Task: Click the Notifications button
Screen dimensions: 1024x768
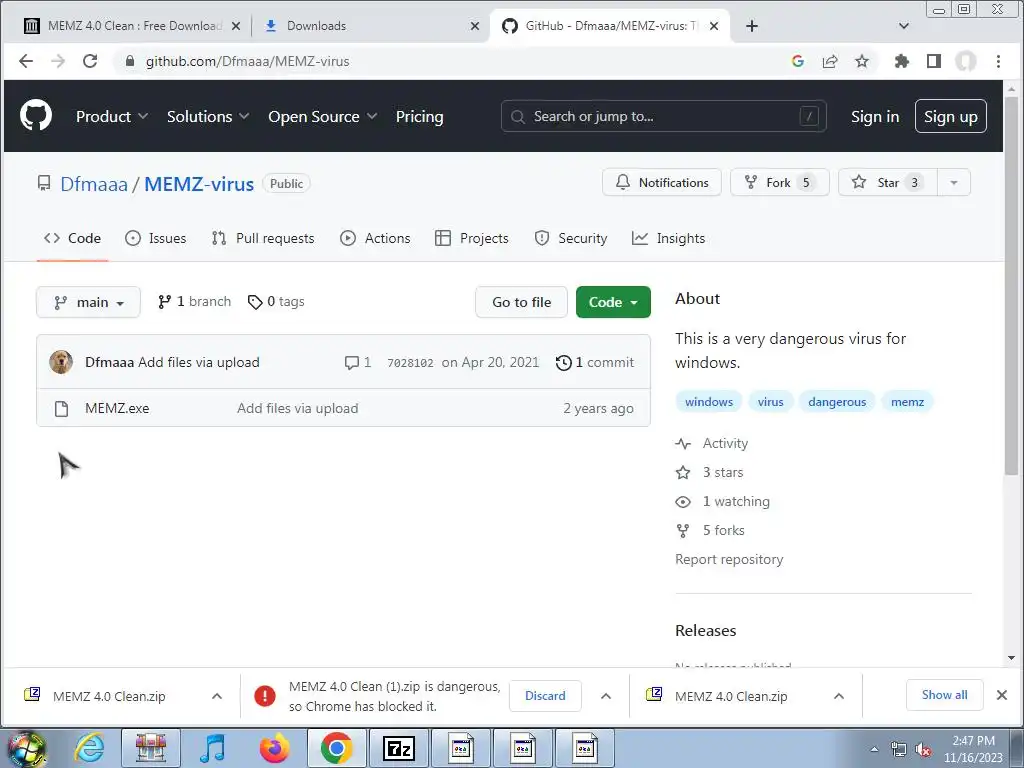Action: click(x=662, y=183)
